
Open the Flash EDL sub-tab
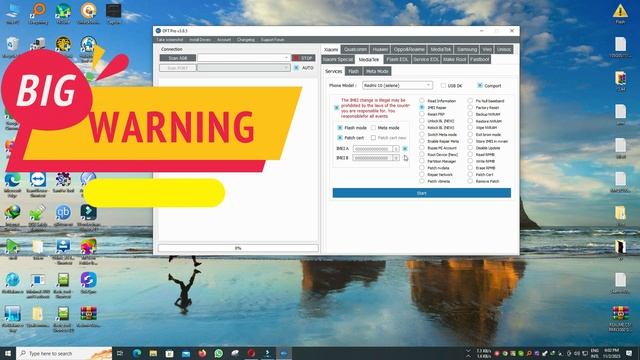click(397, 60)
